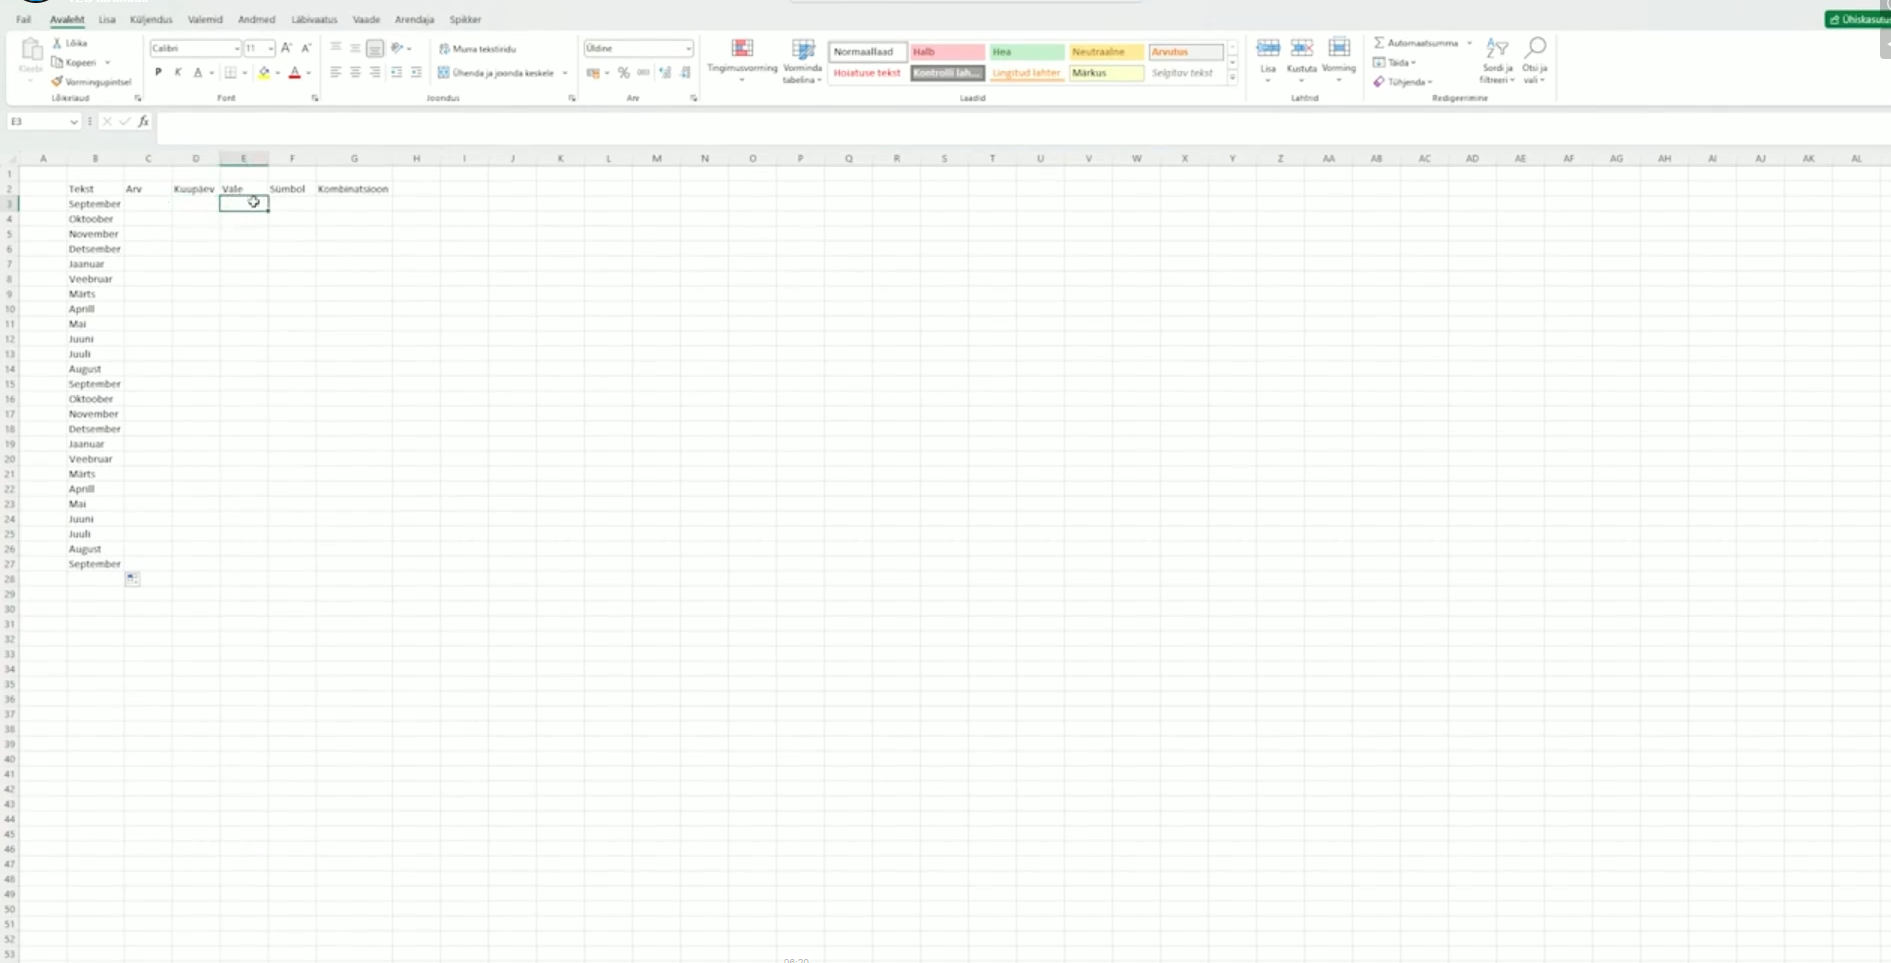Click Ühenda ja joonda keskele merge button
1891x963 pixels.
[496, 73]
